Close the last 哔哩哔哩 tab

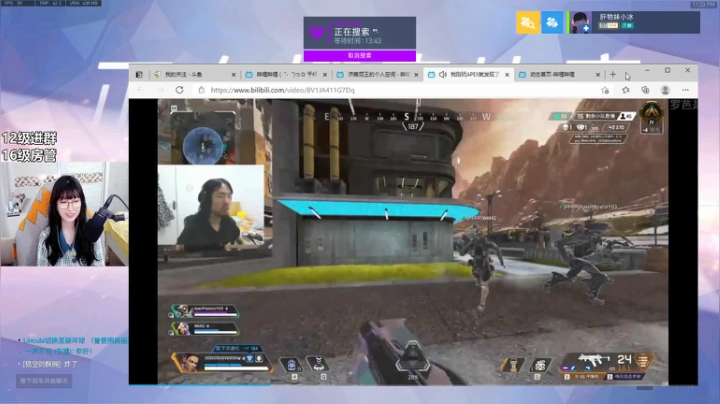coord(598,74)
